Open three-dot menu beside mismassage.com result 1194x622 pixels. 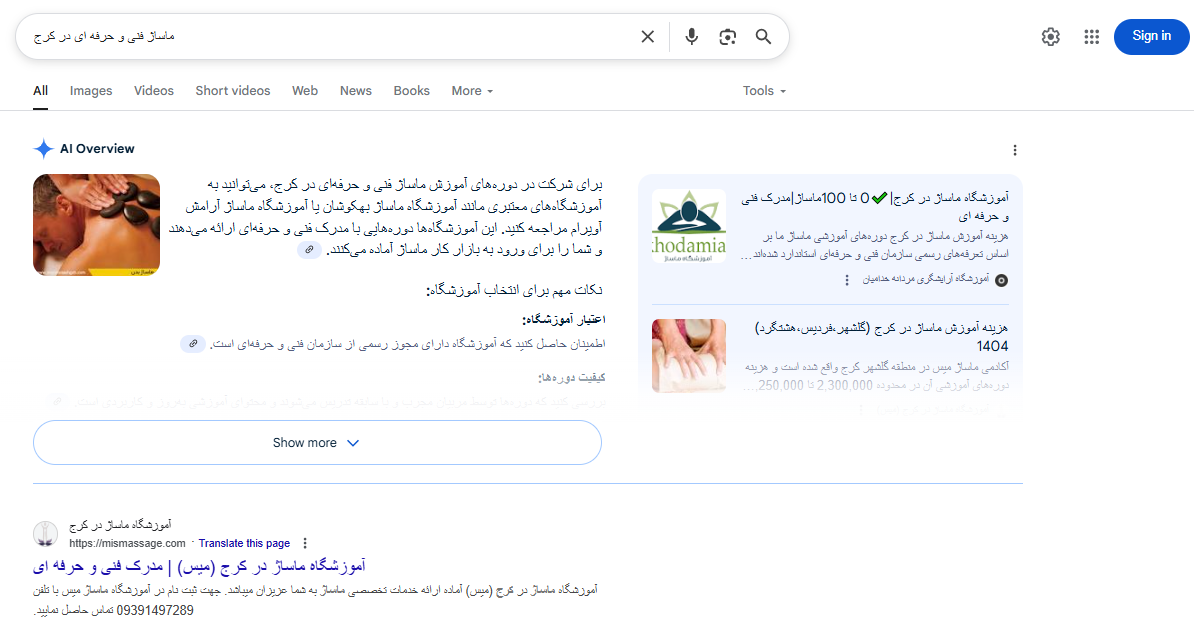305,544
